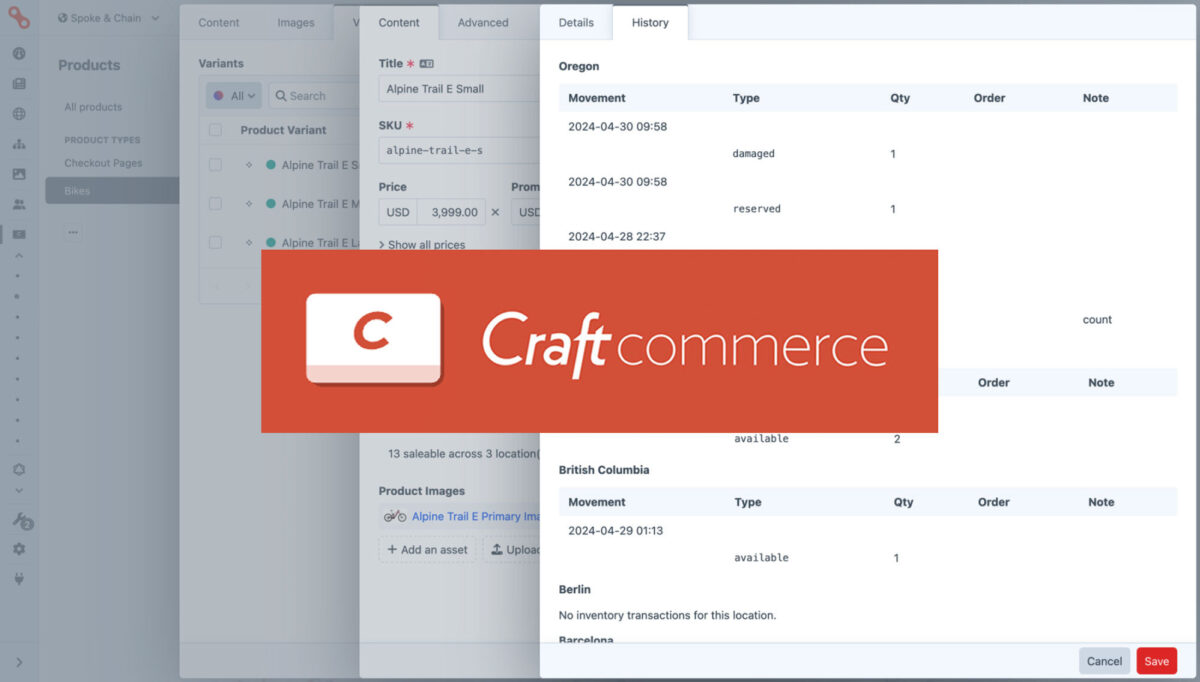Open the USD currency selector for Price
Screen dimensions: 1200x682
click(x=398, y=212)
